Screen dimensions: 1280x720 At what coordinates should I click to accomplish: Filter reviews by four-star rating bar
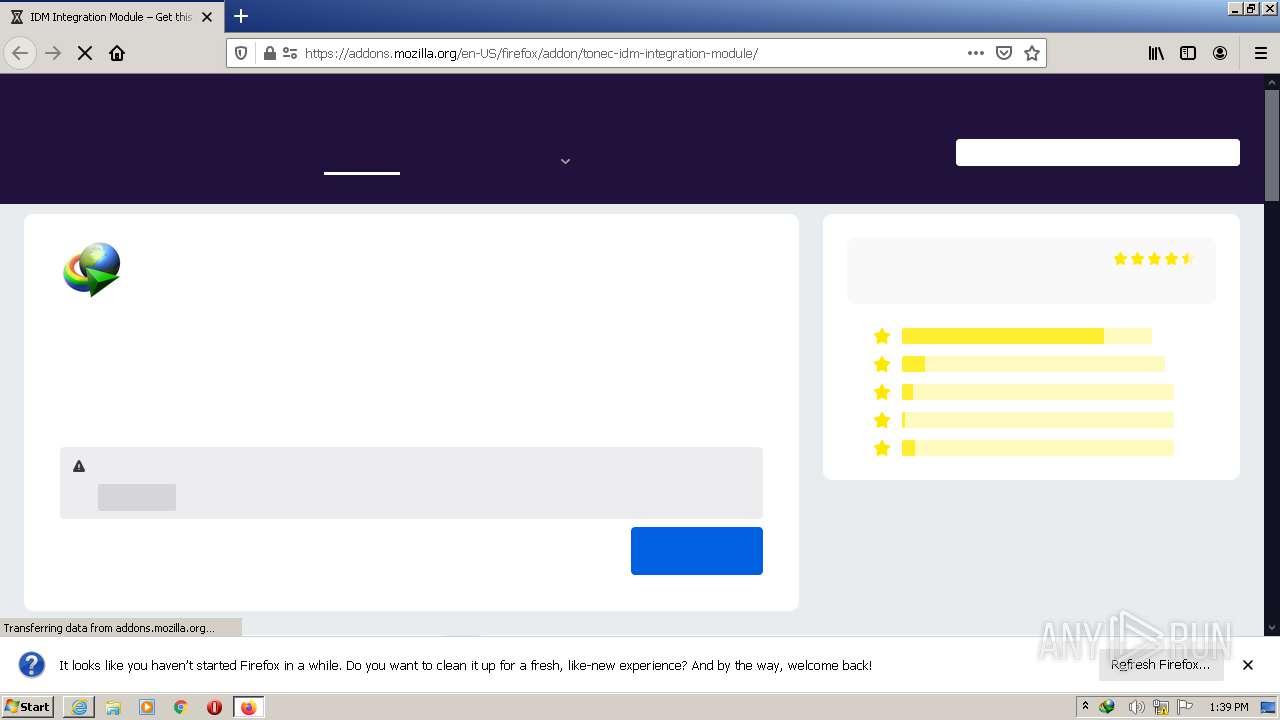1033,364
